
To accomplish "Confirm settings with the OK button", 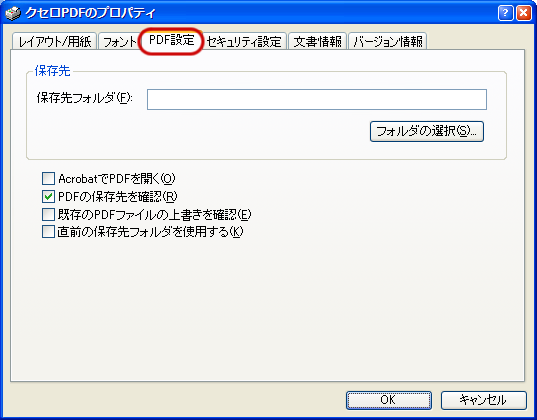I will 389,400.
